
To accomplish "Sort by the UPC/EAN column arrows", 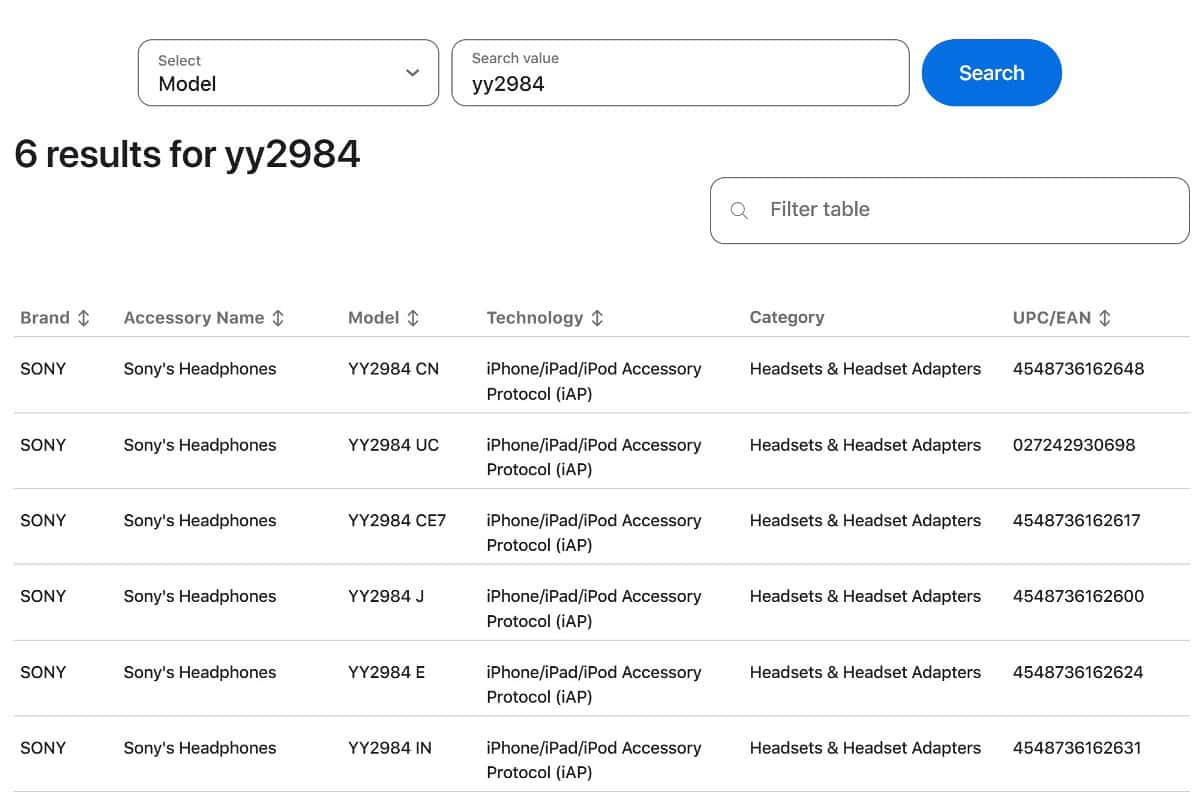I will click(1105, 318).
